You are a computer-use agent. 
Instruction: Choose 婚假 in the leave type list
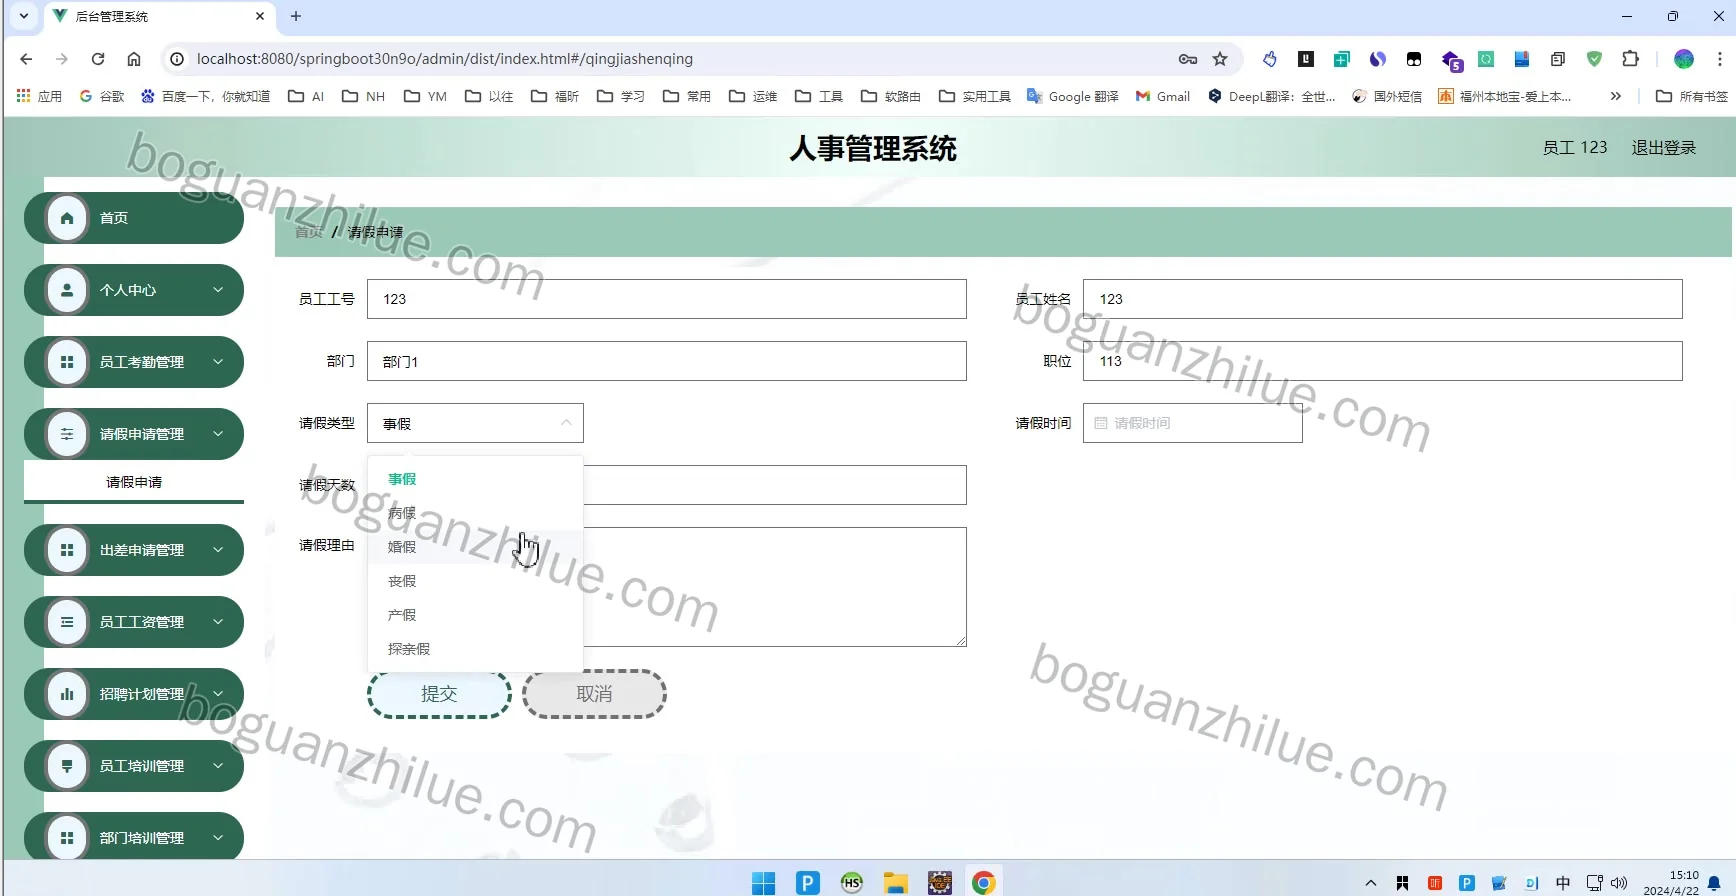point(475,547)
